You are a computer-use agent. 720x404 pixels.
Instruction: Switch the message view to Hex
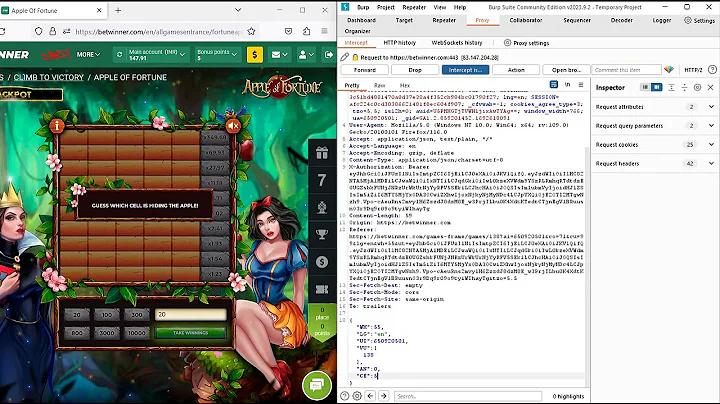(x=405, y=85)
